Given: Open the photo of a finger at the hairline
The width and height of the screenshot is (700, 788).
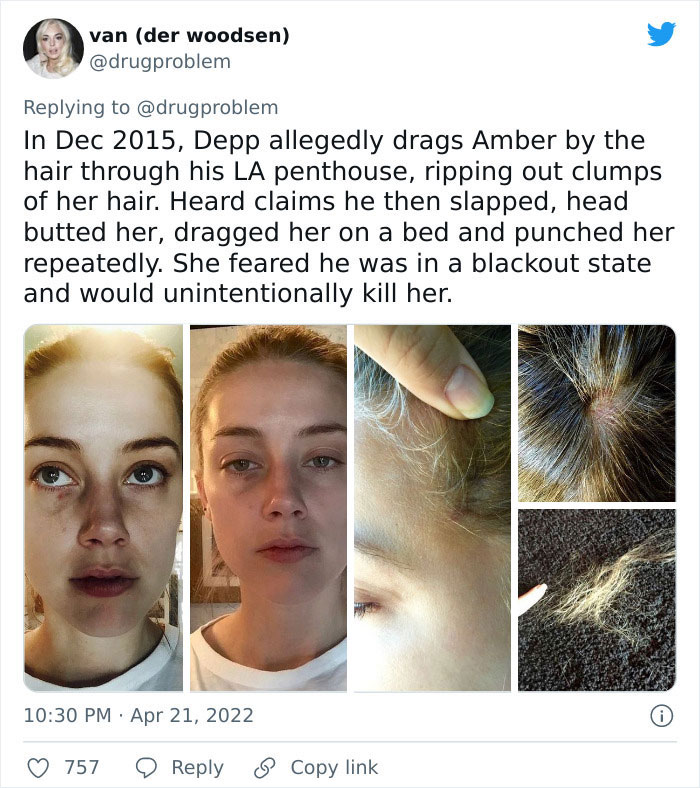Looking at the screenshot, I should [x=432, y=508].
